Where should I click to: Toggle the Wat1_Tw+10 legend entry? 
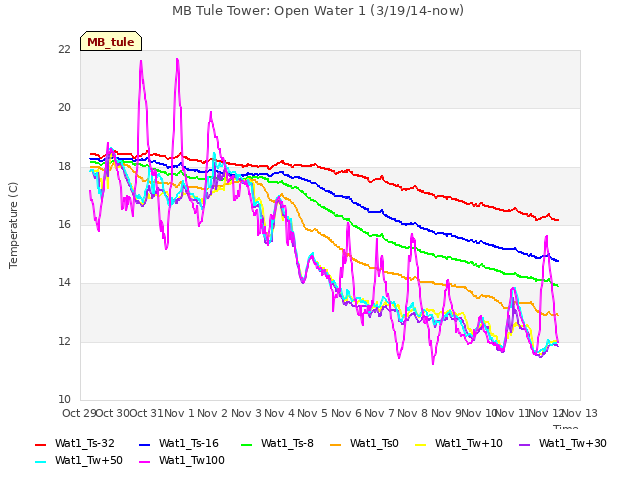[x=459, y=443]
